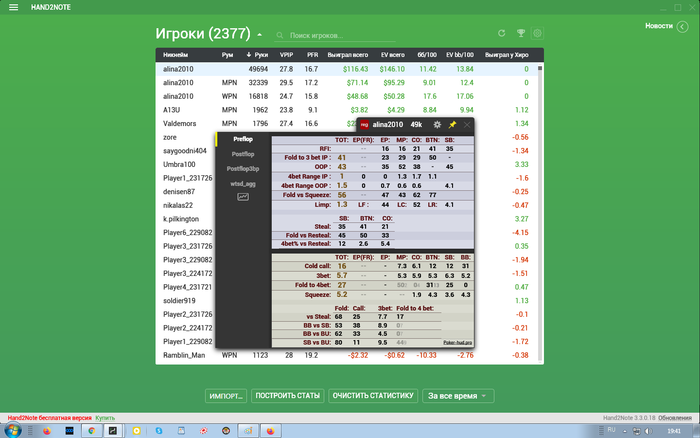Expand the Новости panel arrow
The width and height of the screenshot is (700, 438).
682,27
